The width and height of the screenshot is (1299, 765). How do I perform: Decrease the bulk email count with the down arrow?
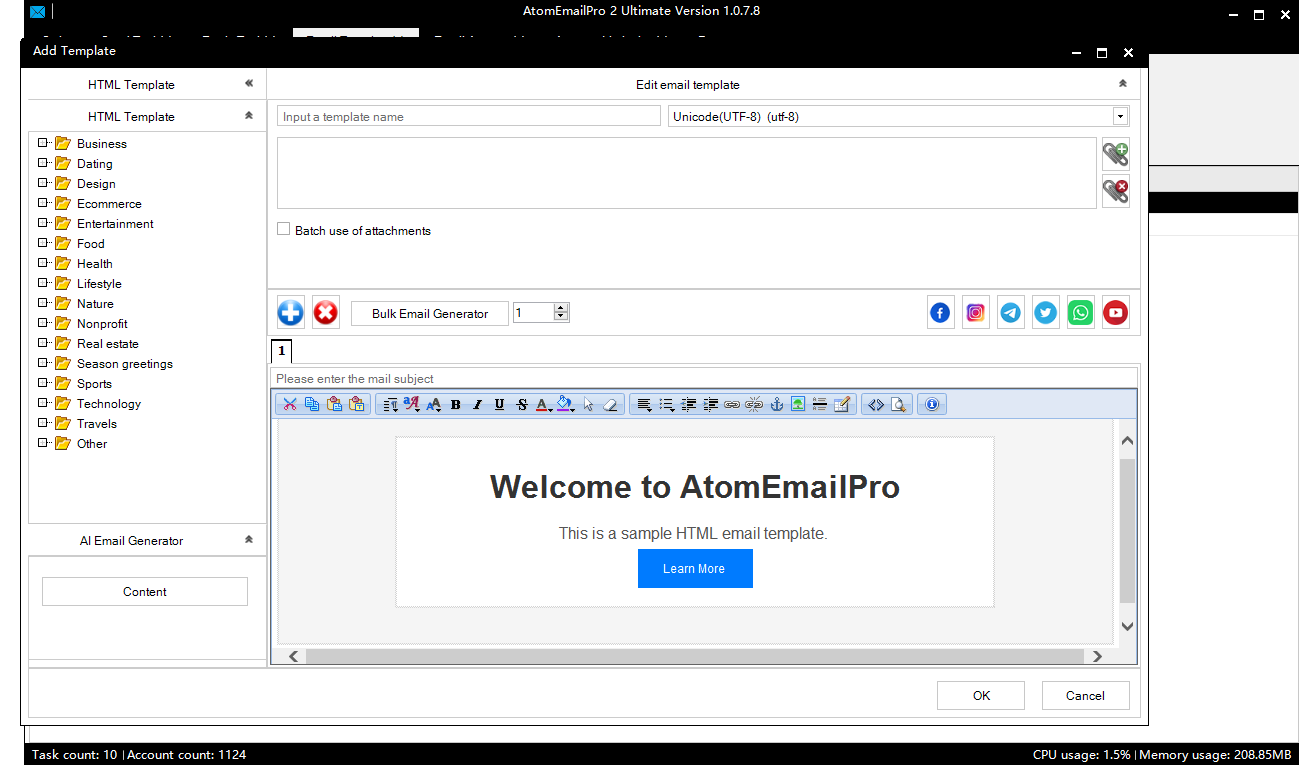[561, 317]
